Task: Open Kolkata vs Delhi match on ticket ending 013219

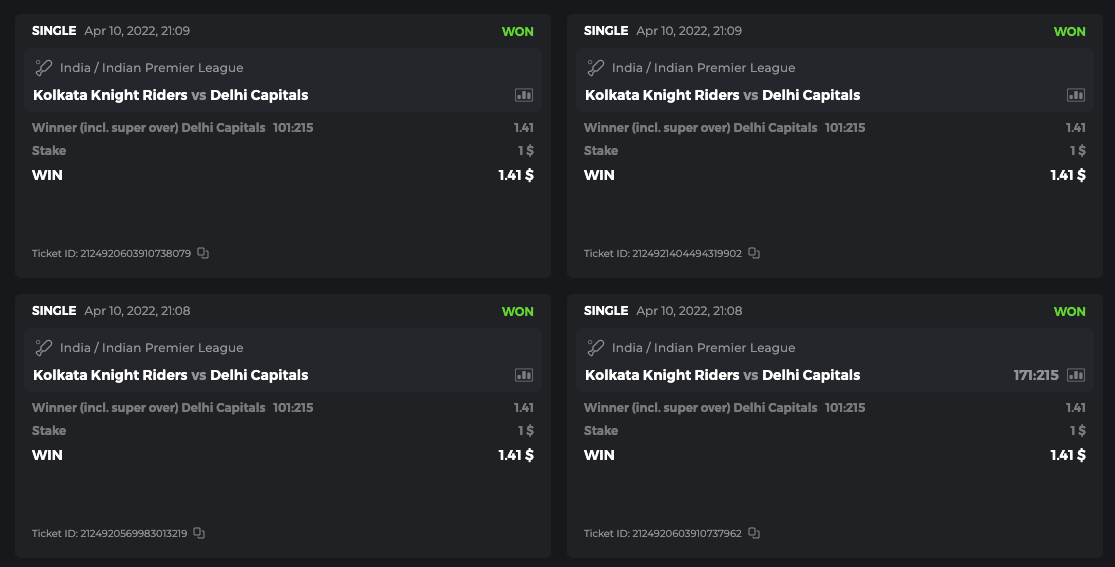Action: 170,375
